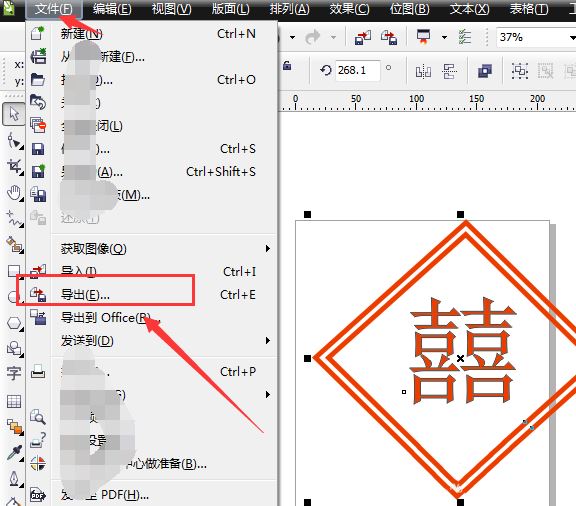Select the Pan hand tool
Image resolution: width=576 pixels, height=506 pixels.
pyautogui.click(x=14, y=193)
